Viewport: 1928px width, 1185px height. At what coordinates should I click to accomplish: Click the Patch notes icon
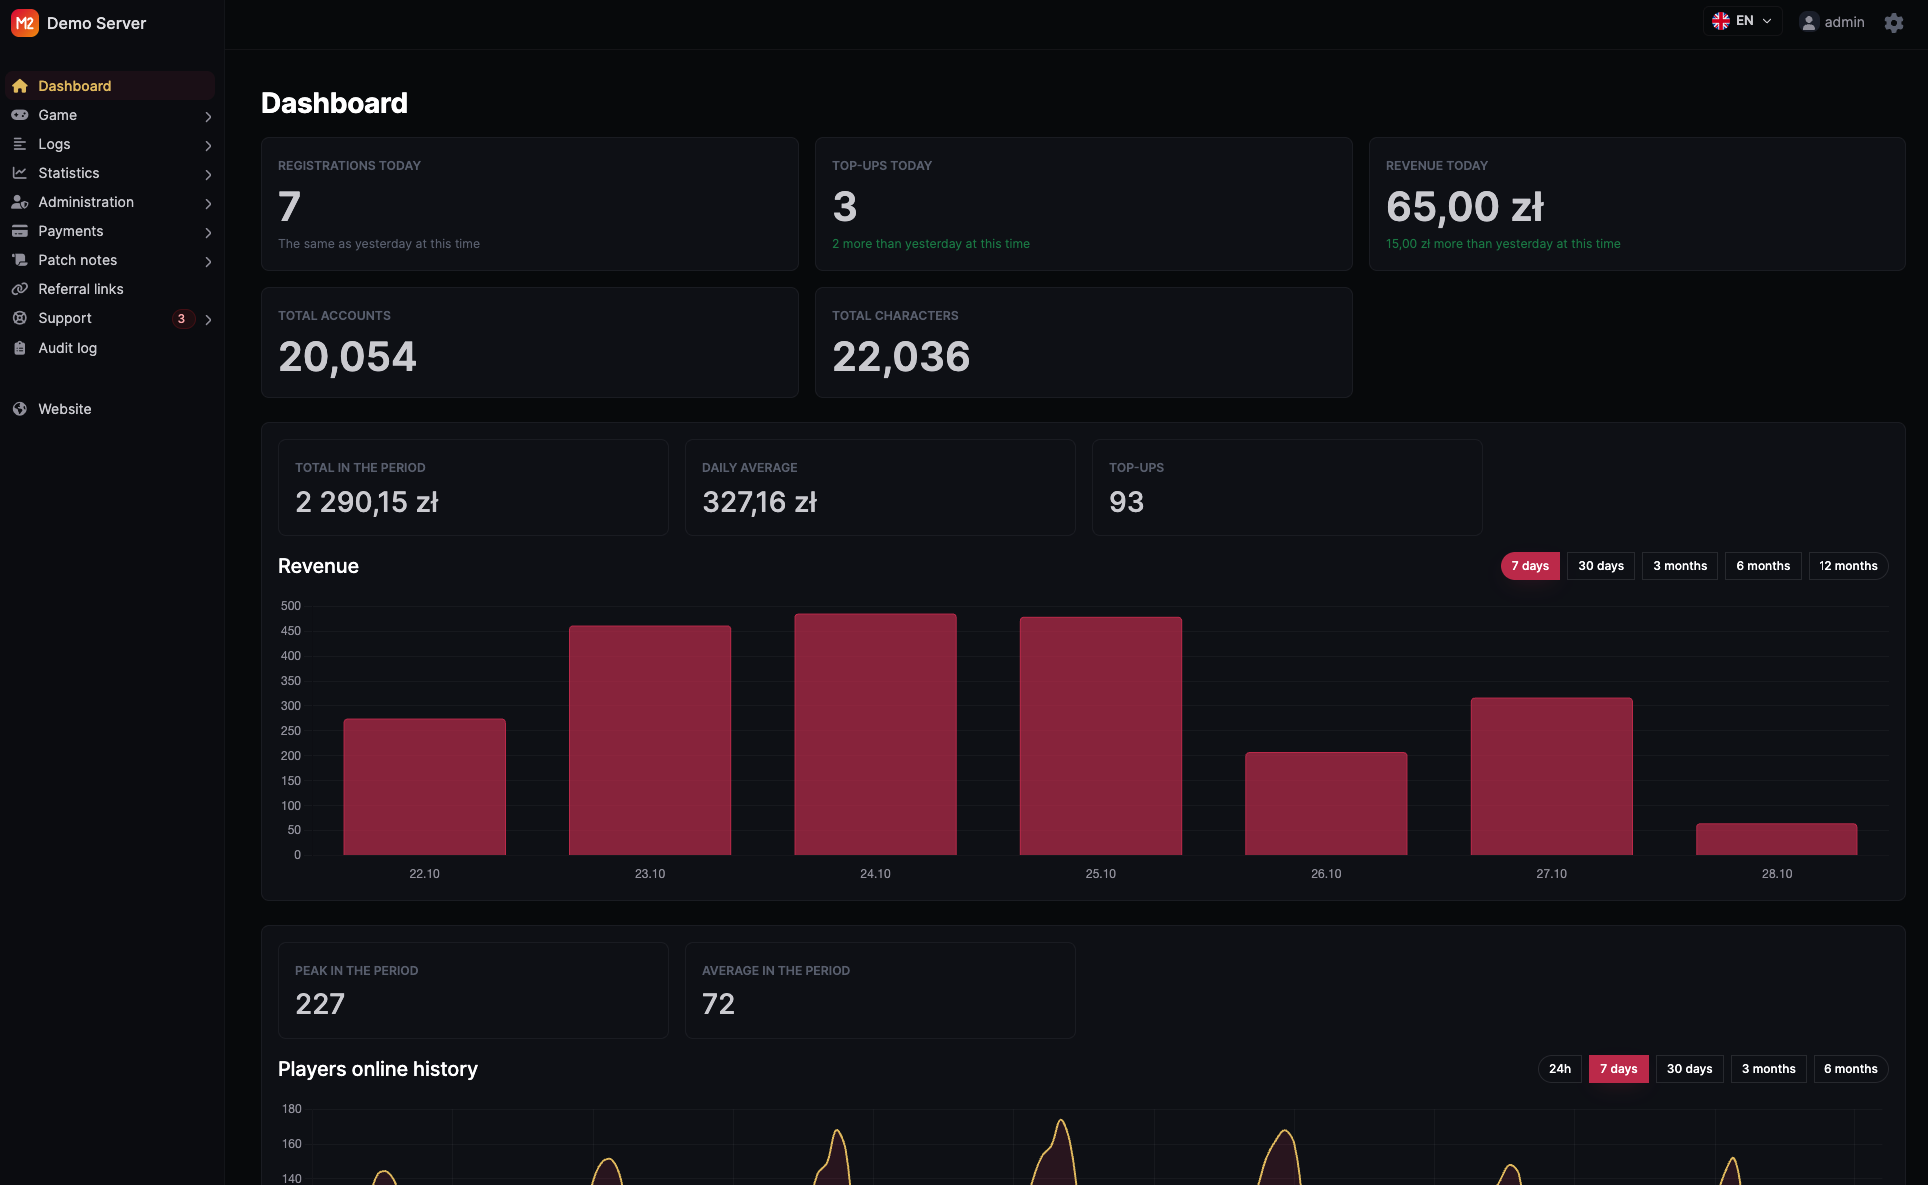tap(20, 260)
